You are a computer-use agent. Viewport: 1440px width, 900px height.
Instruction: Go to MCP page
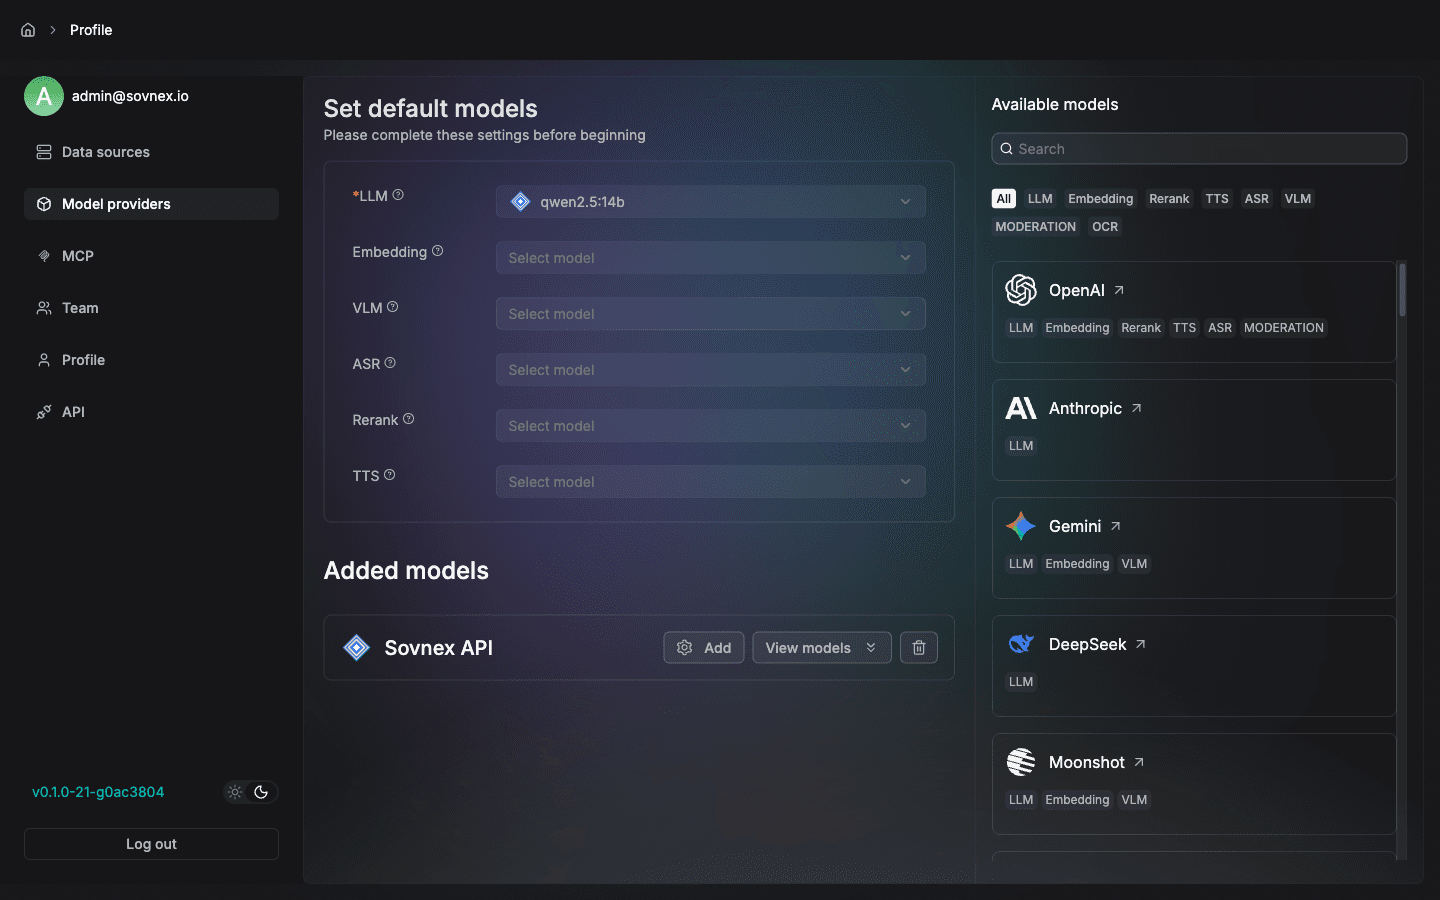click(x=151, y=256)
